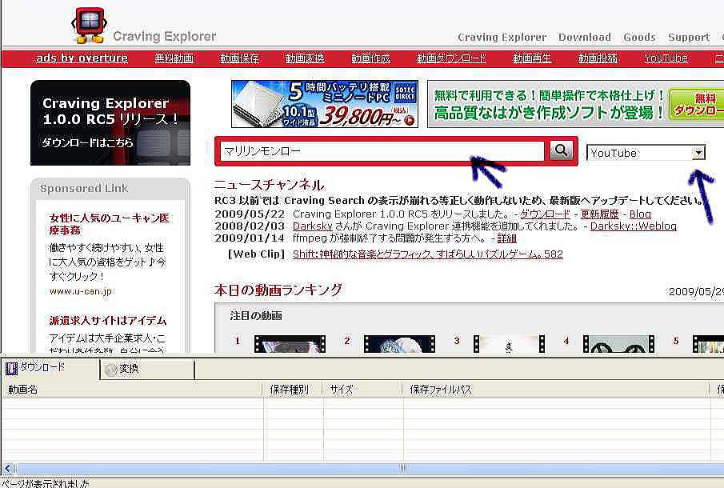The height and width of the screenshot is (488, 724).
Task: Click the 注目の動画 label
Action: pyautogui.click(x=256, y=316)
